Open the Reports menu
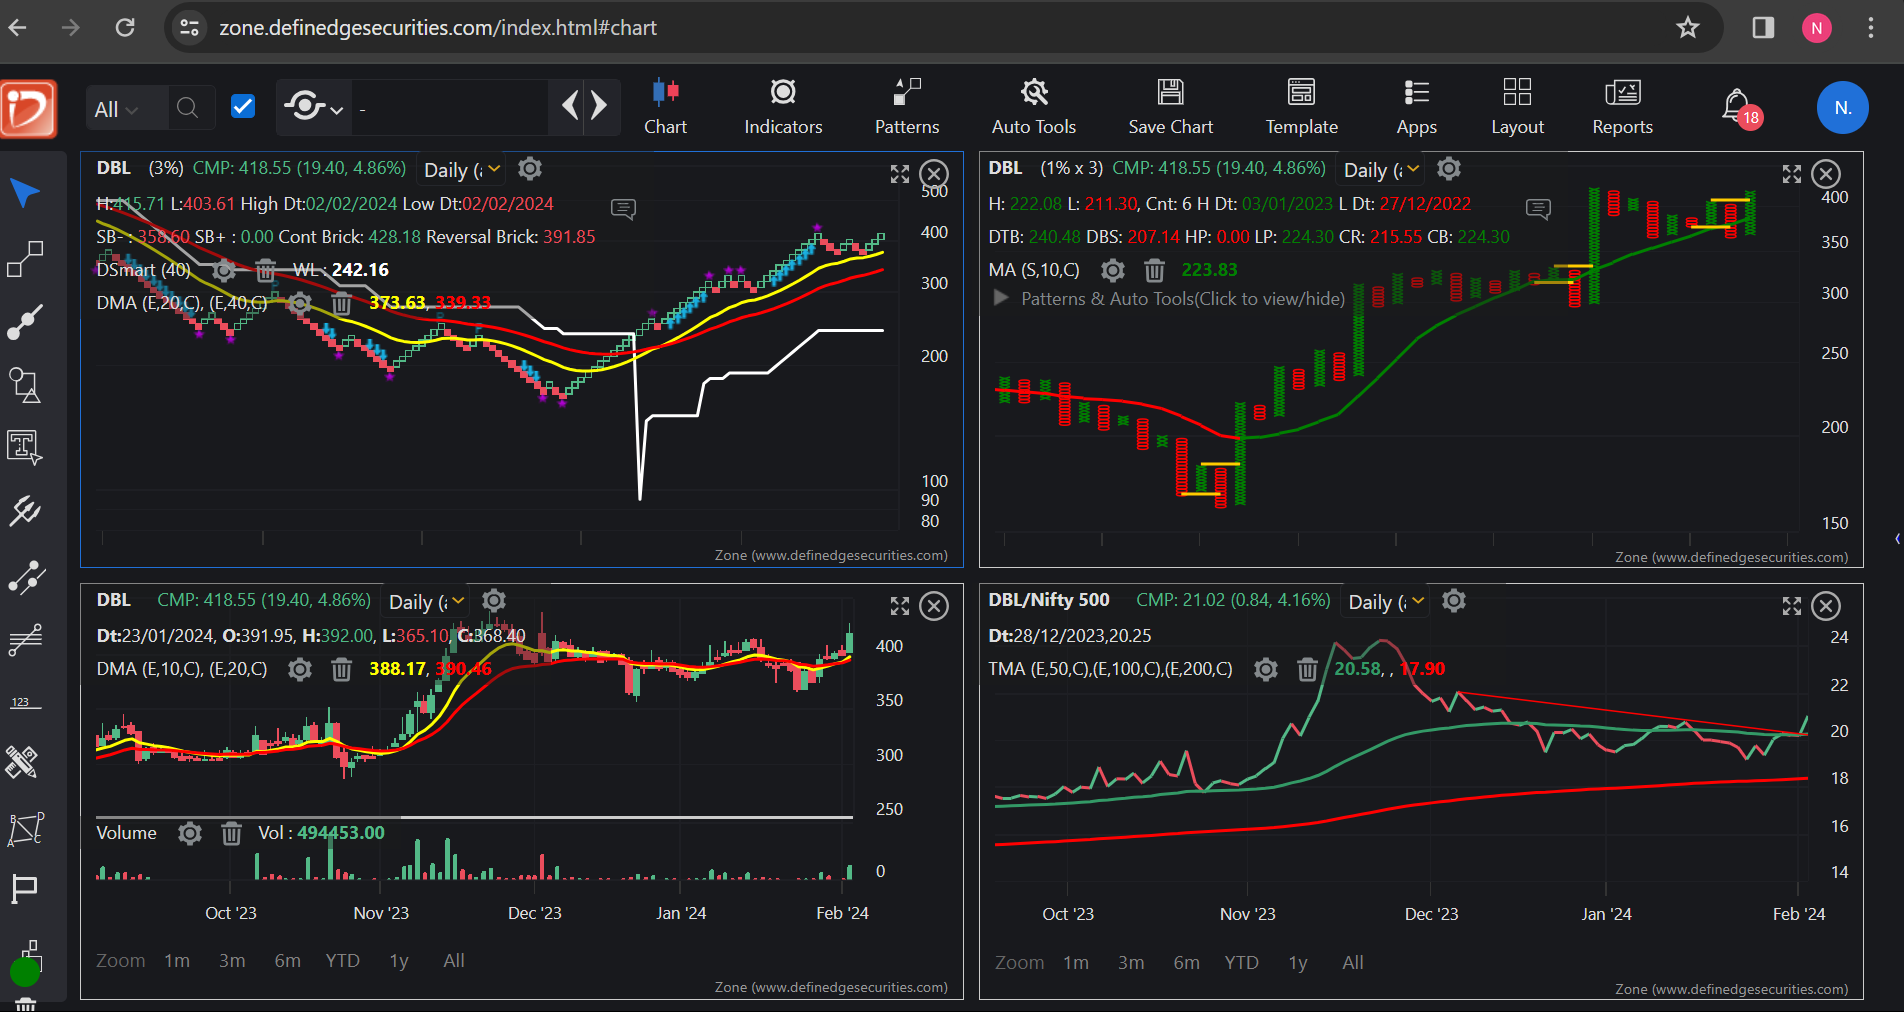Image resolution: width=1904 pixels, height=1012 pixels. tap(1622, 107)
